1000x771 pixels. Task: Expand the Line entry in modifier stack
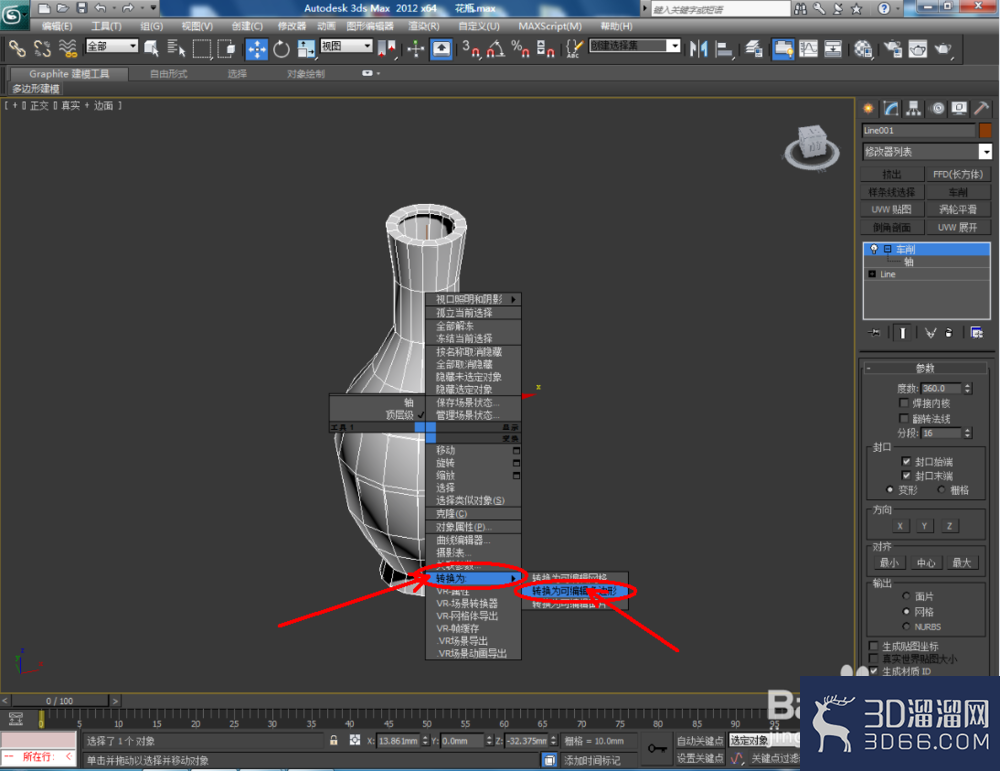coord(872,274)
